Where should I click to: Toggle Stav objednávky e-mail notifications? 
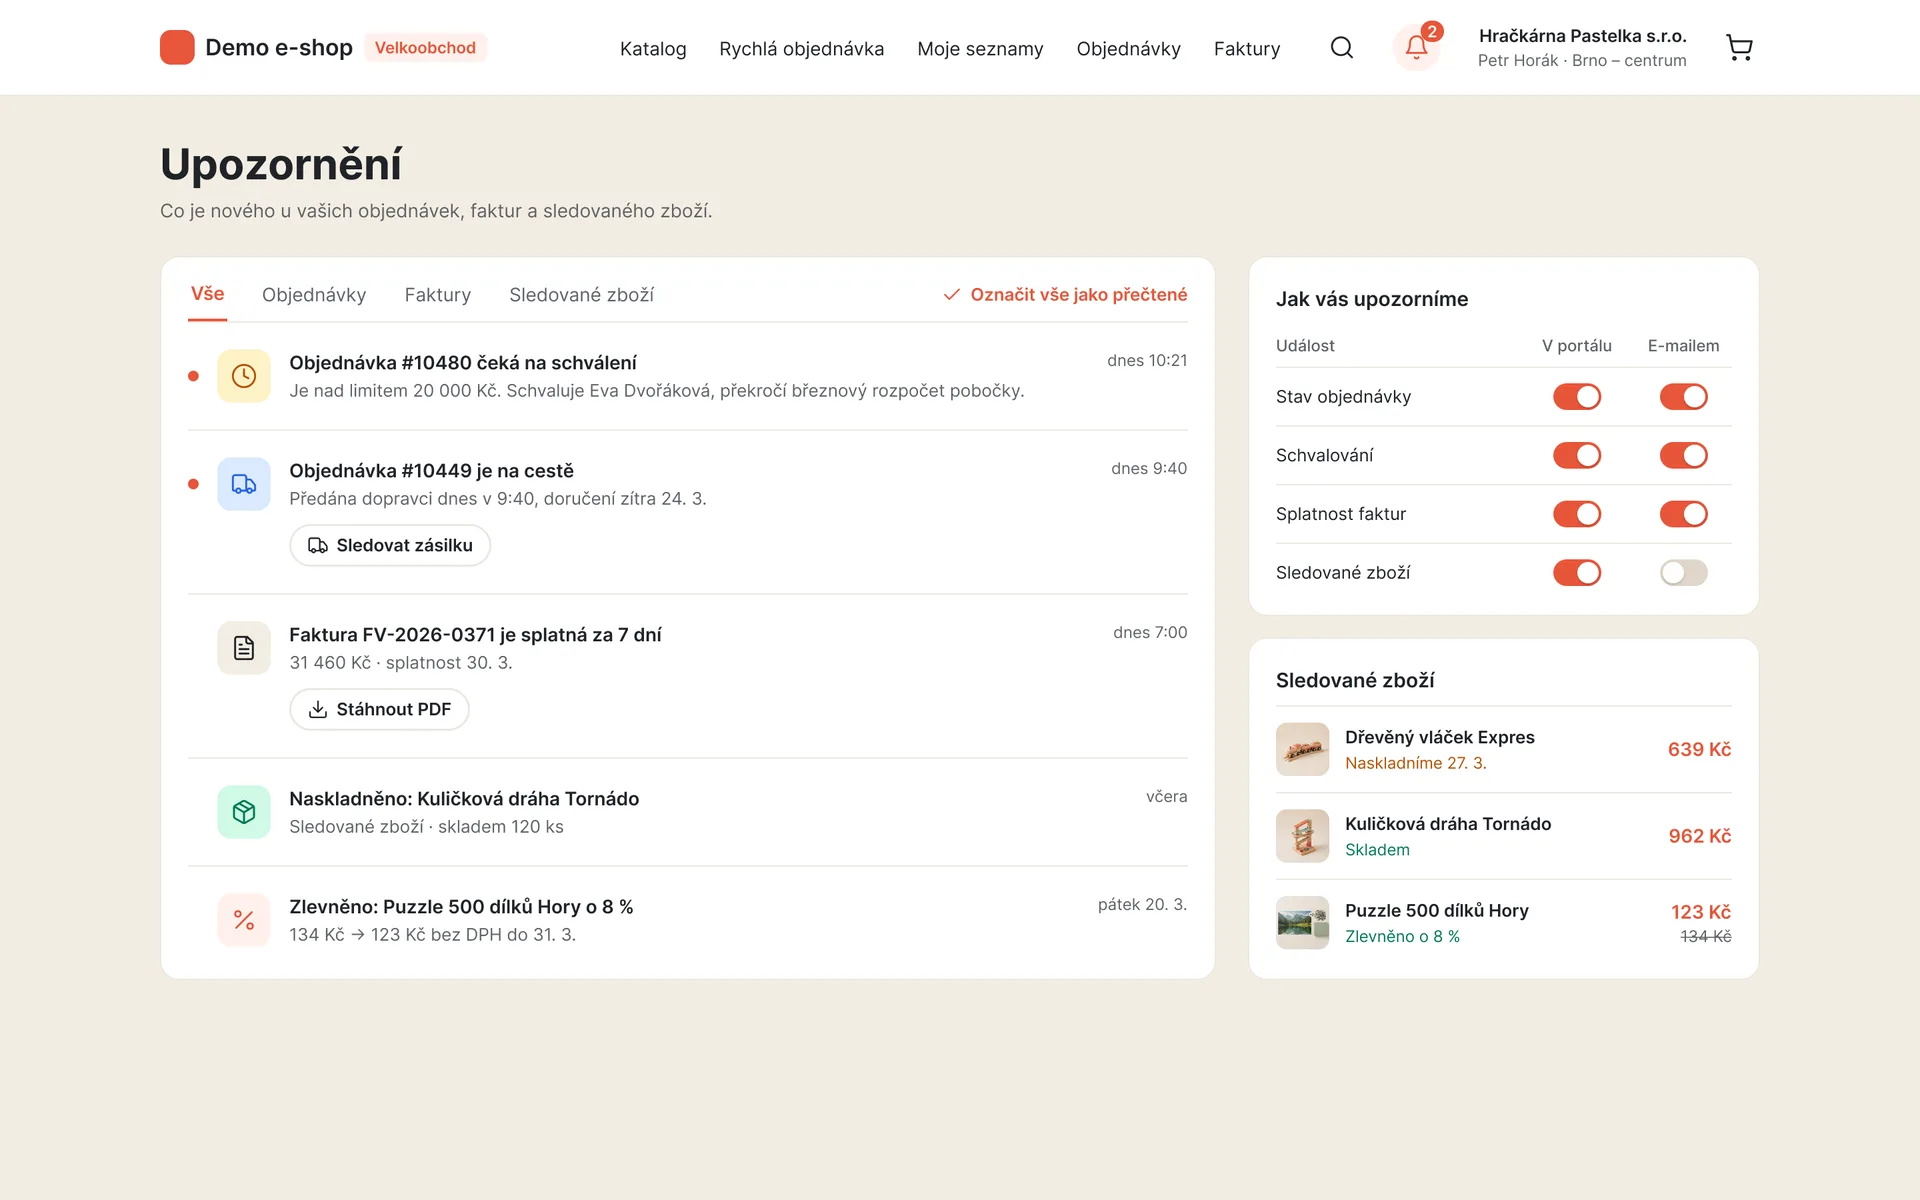tap(1684, 397)
